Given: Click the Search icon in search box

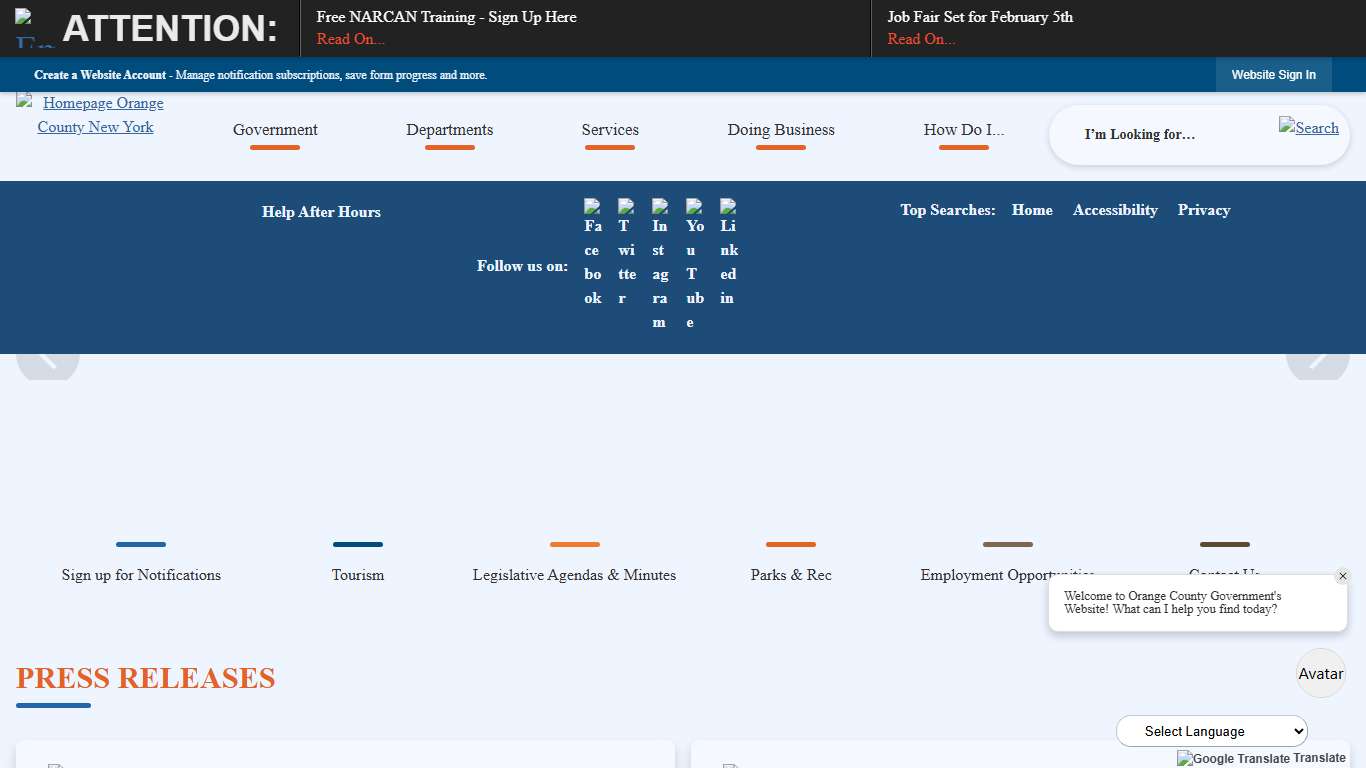Looking at the screenshot, I should click(x=1308, y=127).
